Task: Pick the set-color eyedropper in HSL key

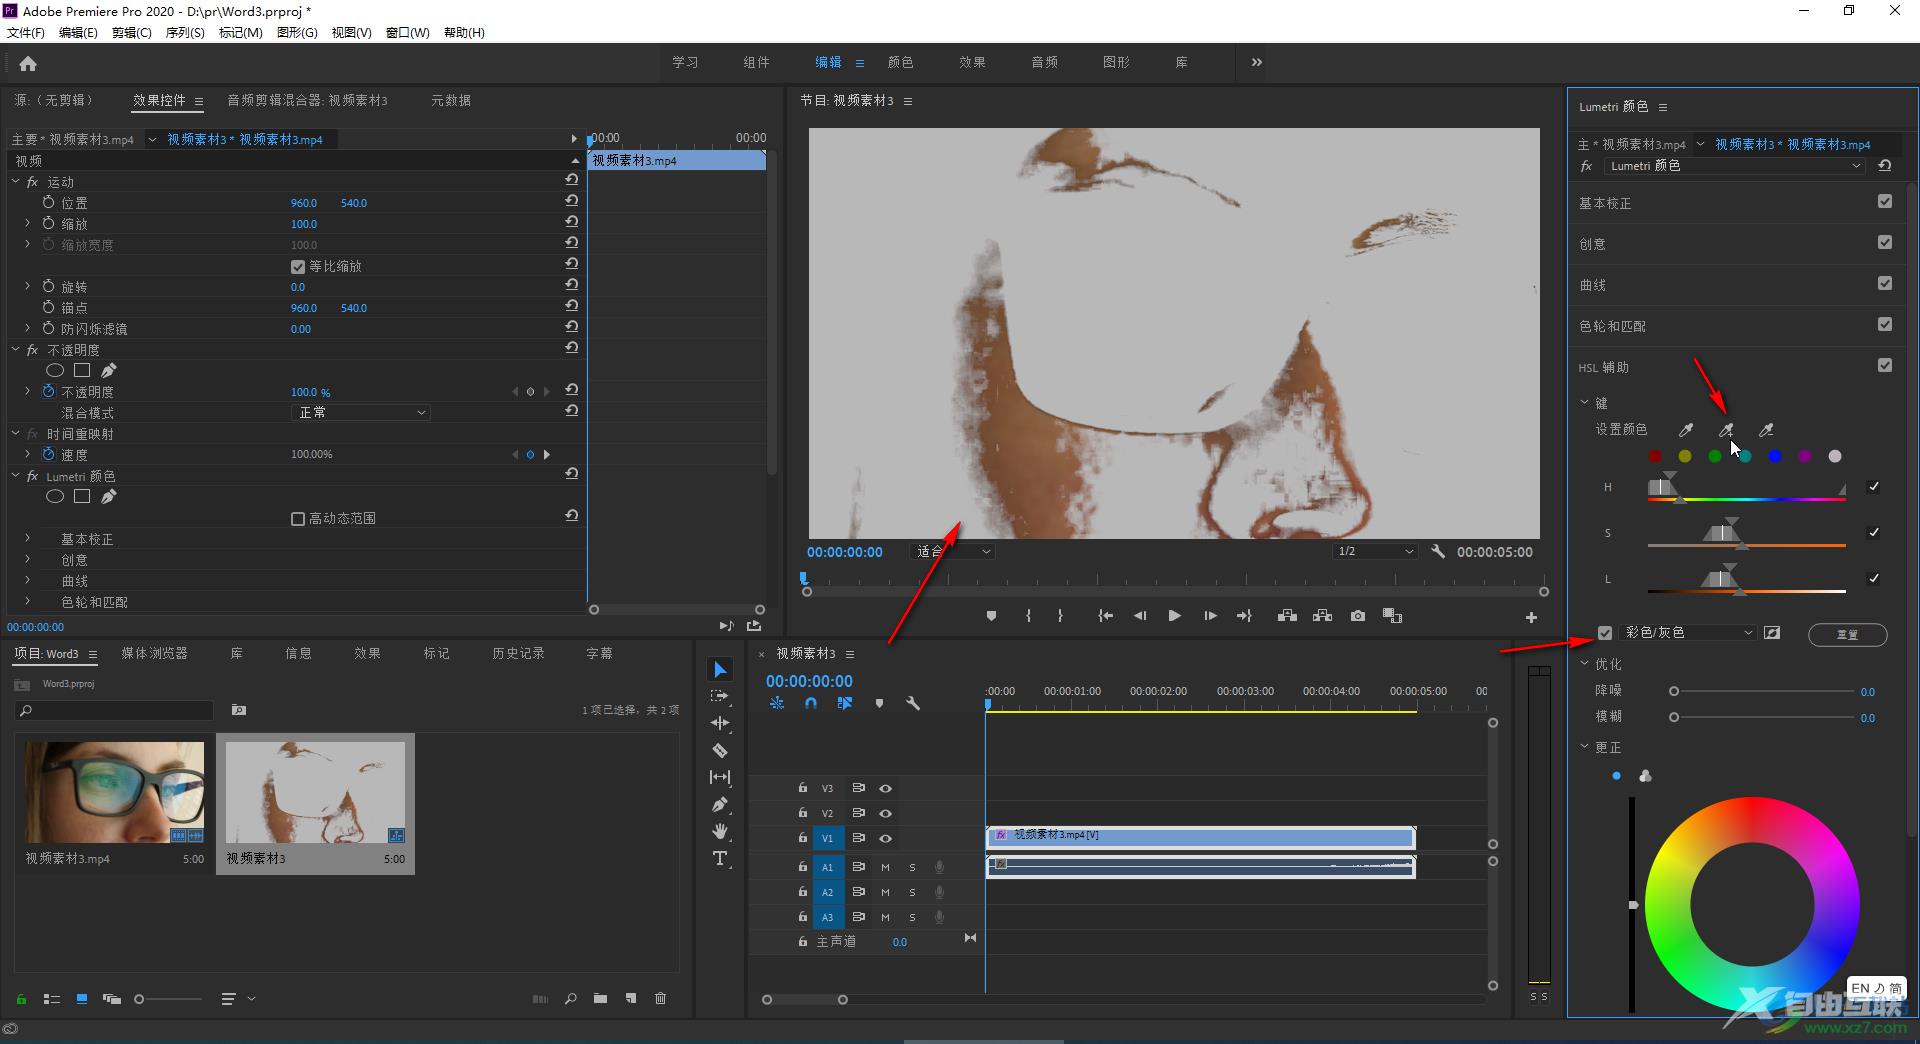Action: (x=1686, y=430)
